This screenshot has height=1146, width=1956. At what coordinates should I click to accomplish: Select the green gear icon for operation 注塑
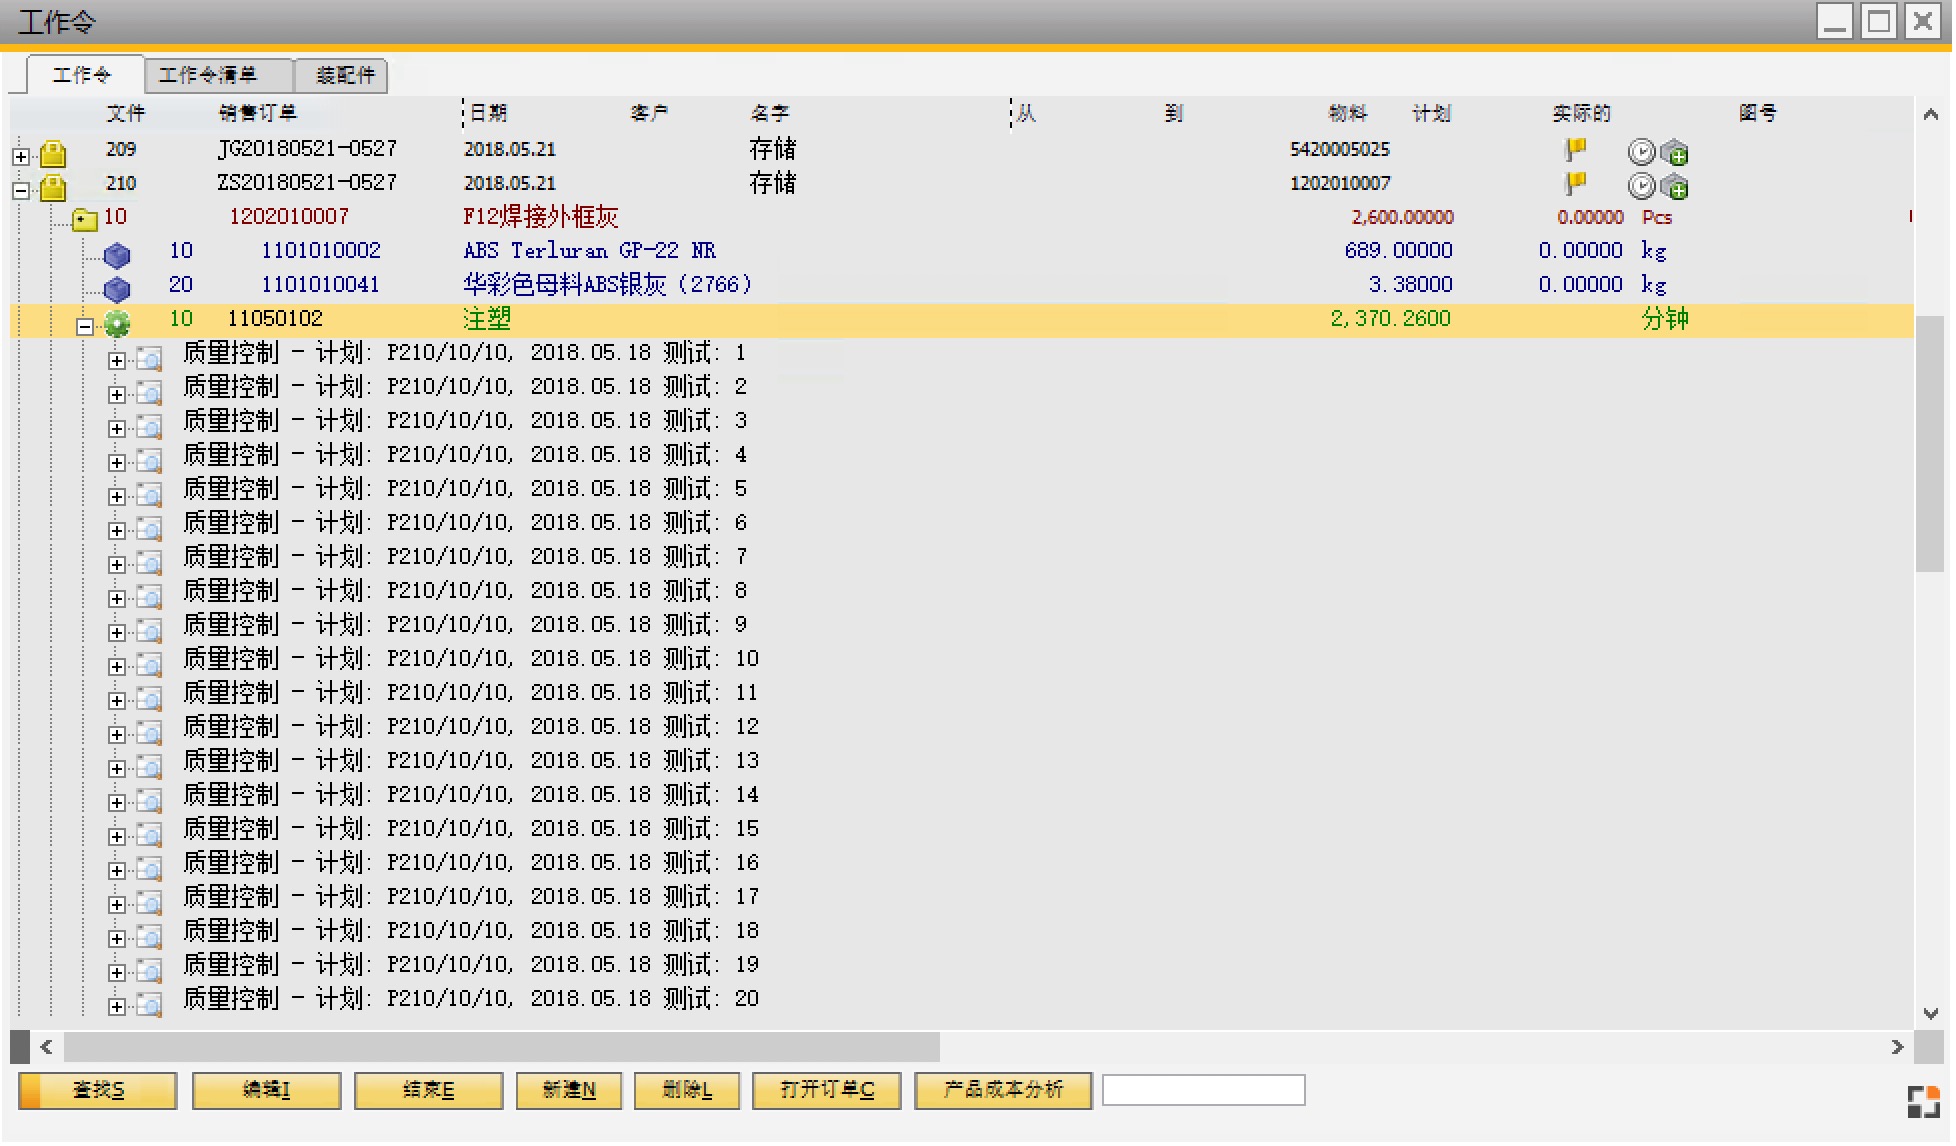pos(117,323)
